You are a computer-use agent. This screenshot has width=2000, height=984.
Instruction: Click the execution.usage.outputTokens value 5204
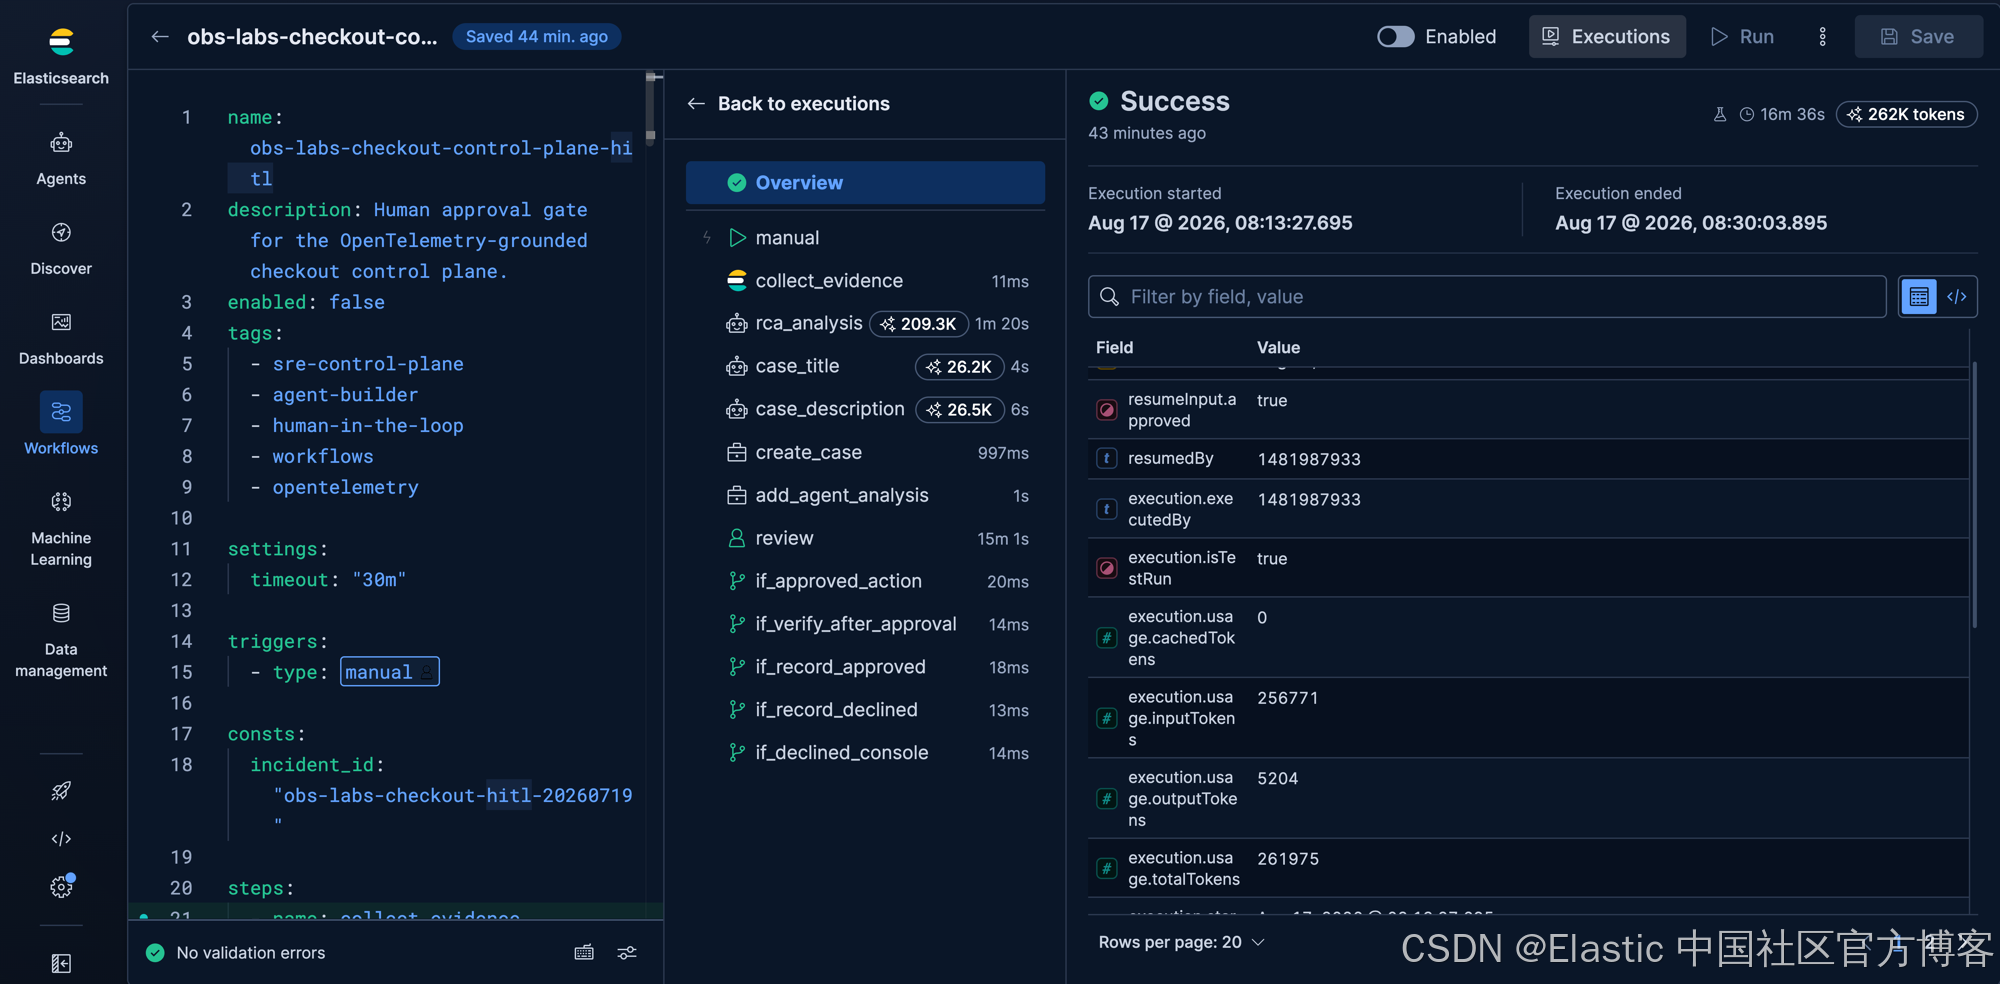pyautogui.click(x=1278, y=779)
